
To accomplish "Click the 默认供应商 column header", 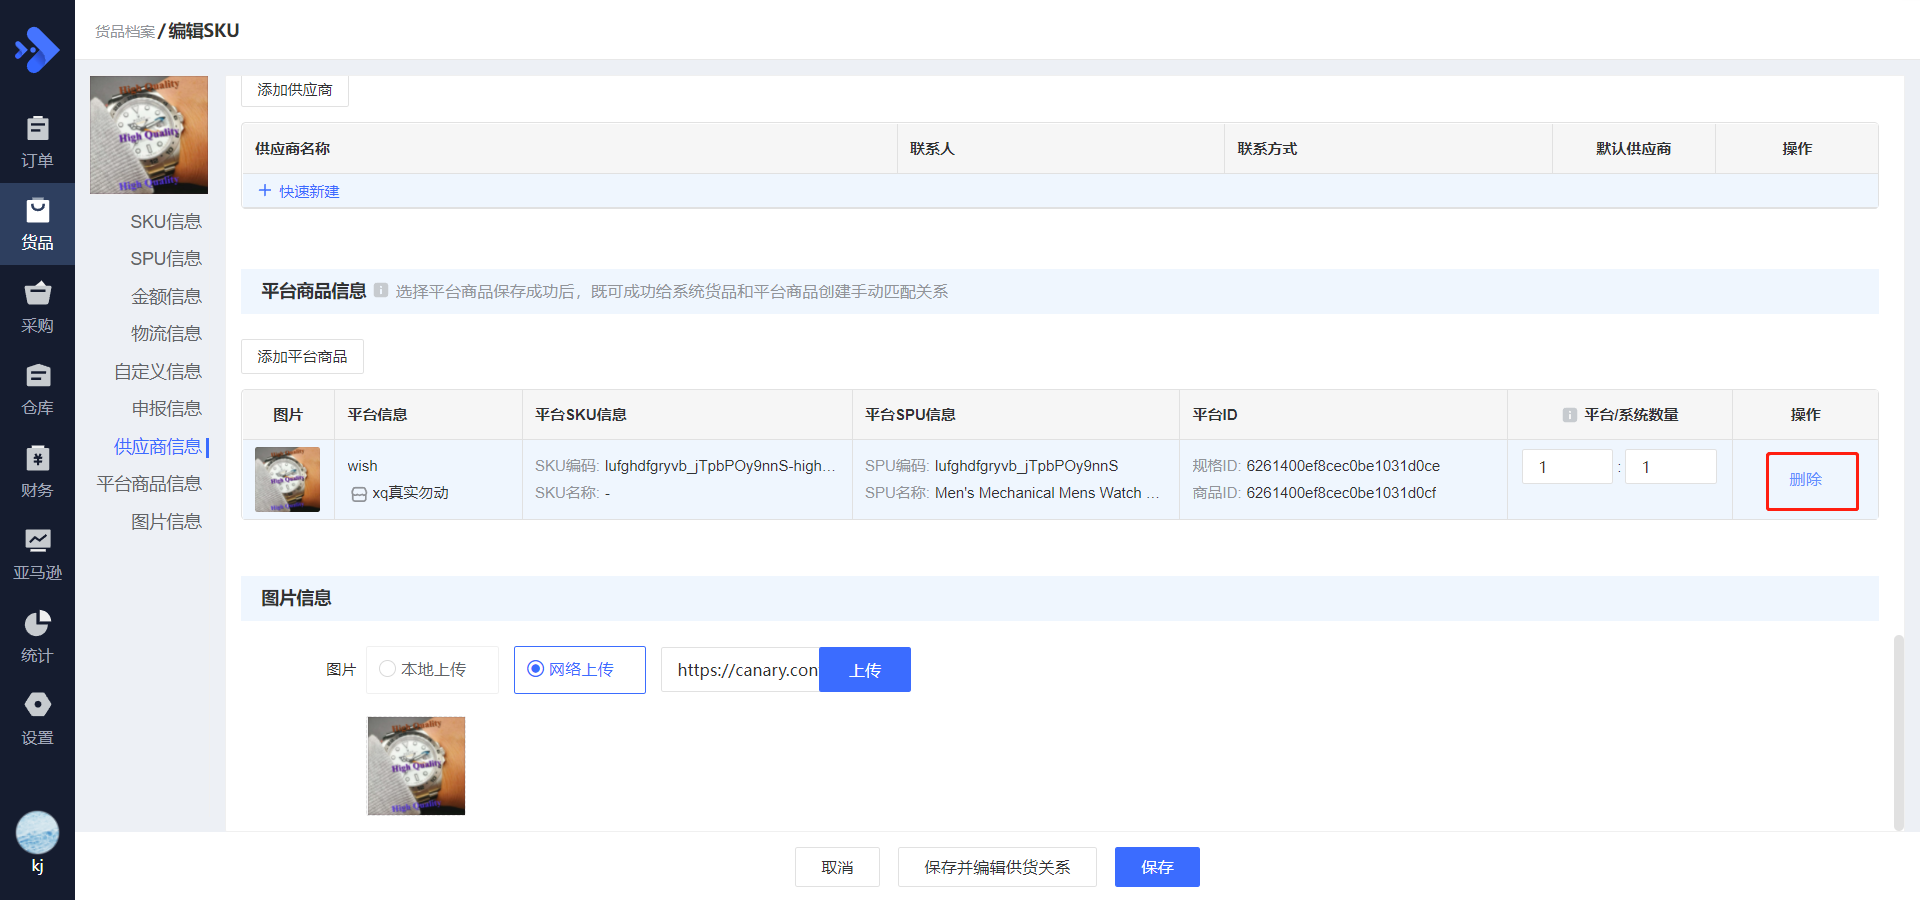I will click(x=1634, y=149).
